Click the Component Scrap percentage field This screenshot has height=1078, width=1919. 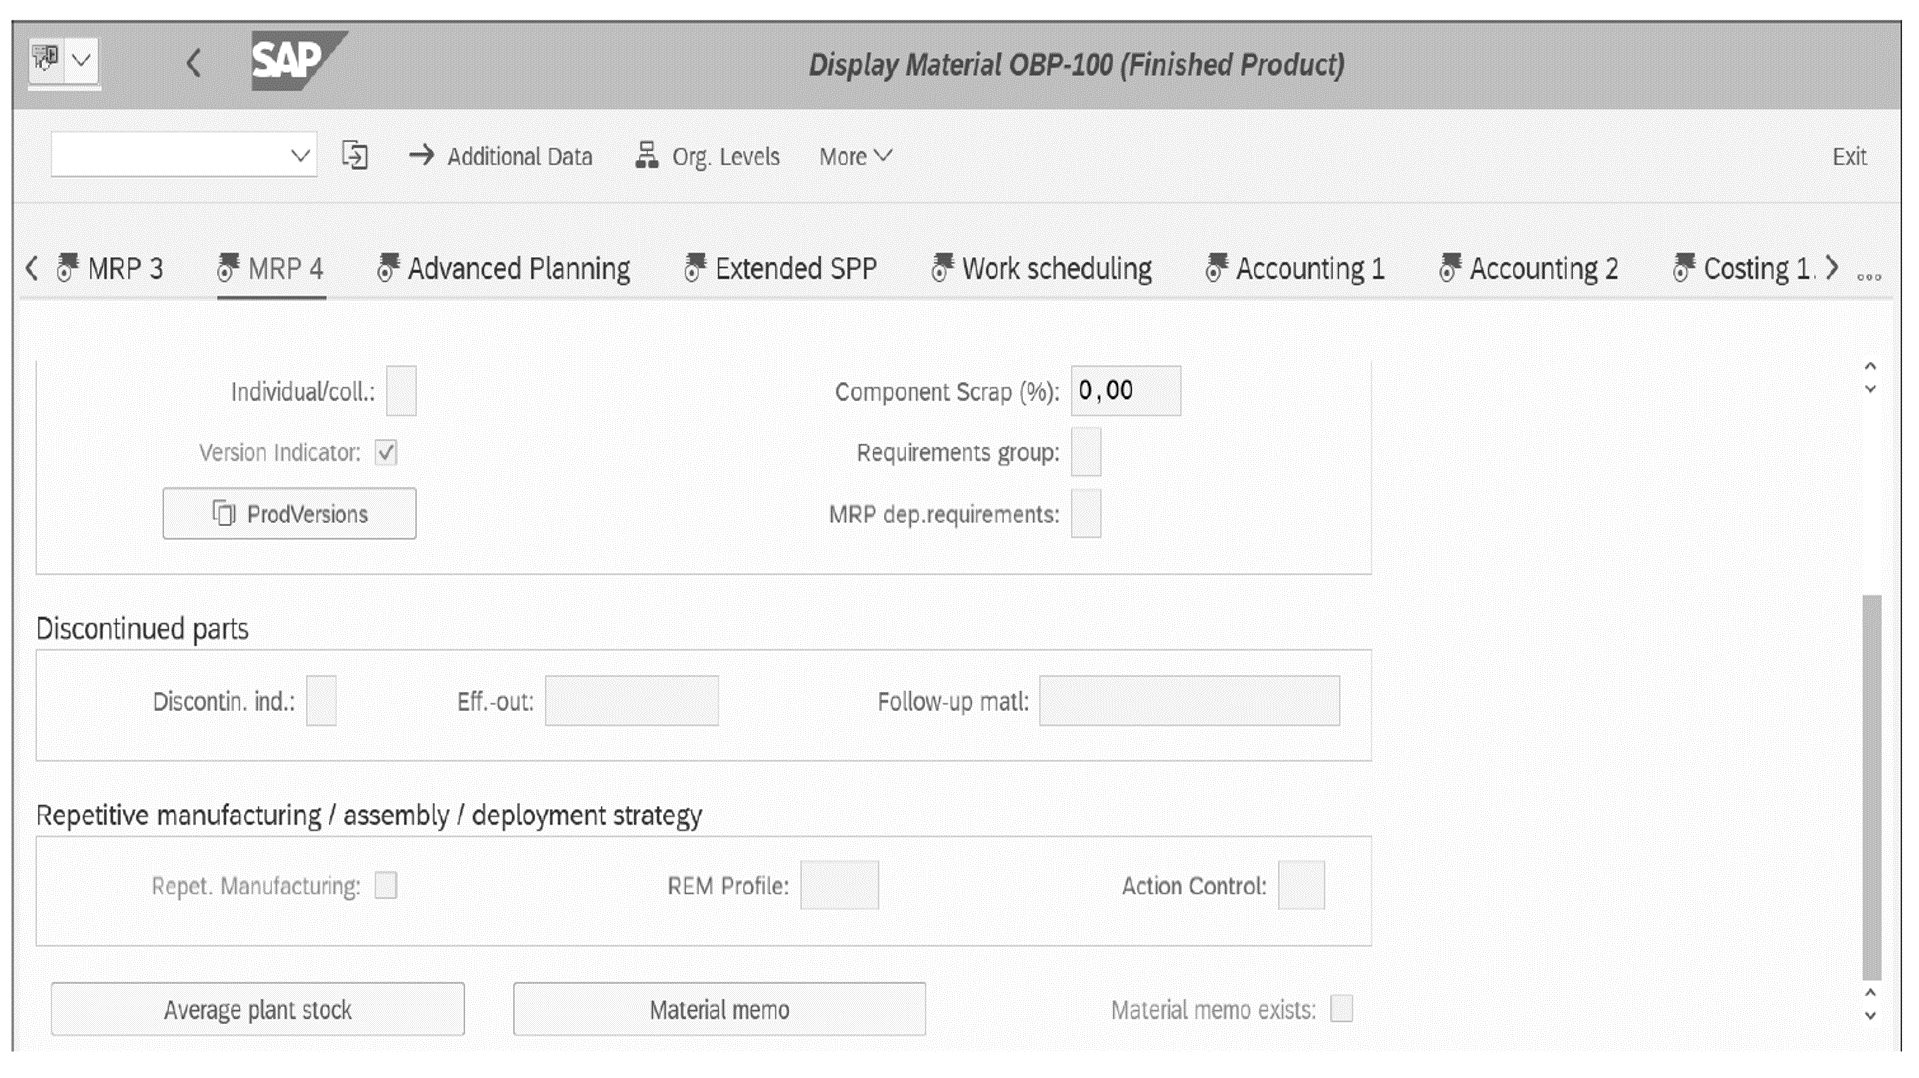pos(1124,391)
